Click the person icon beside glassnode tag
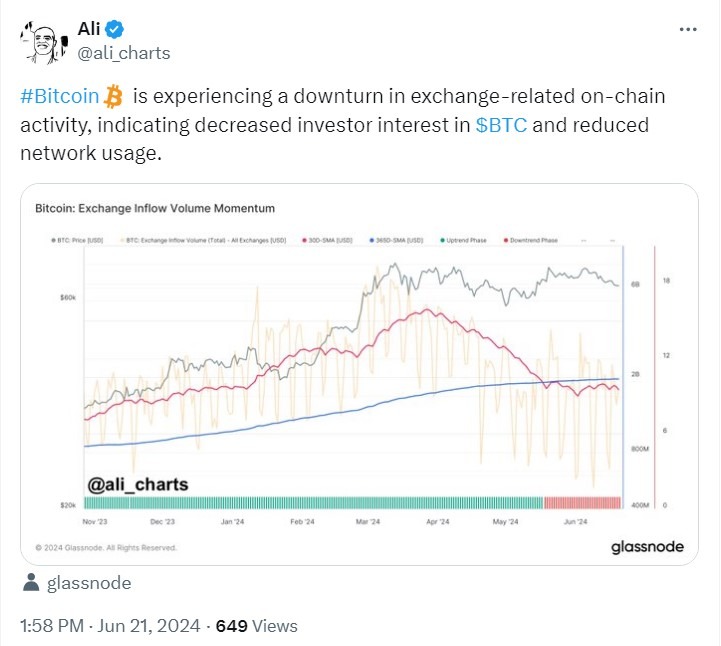Screen dimensions: 721x646 (31, 583)
